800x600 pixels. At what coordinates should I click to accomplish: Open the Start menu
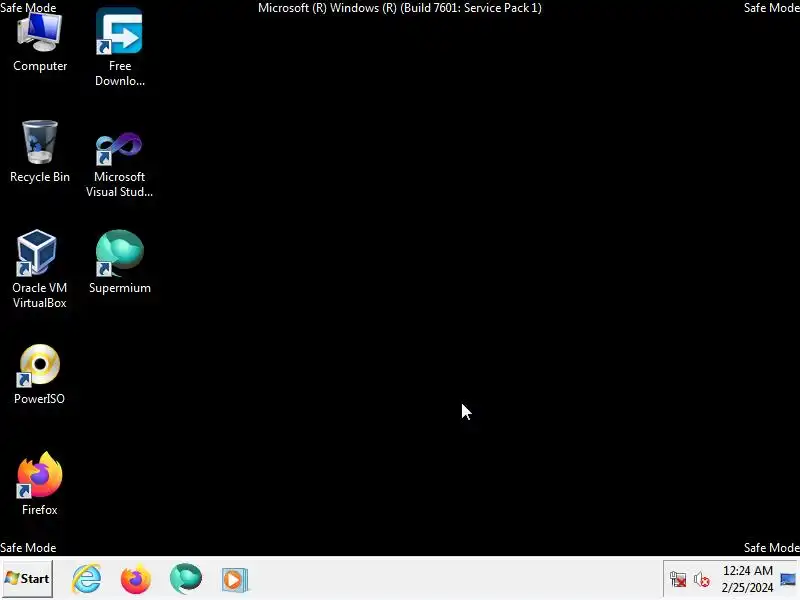[x=27, y=579]
